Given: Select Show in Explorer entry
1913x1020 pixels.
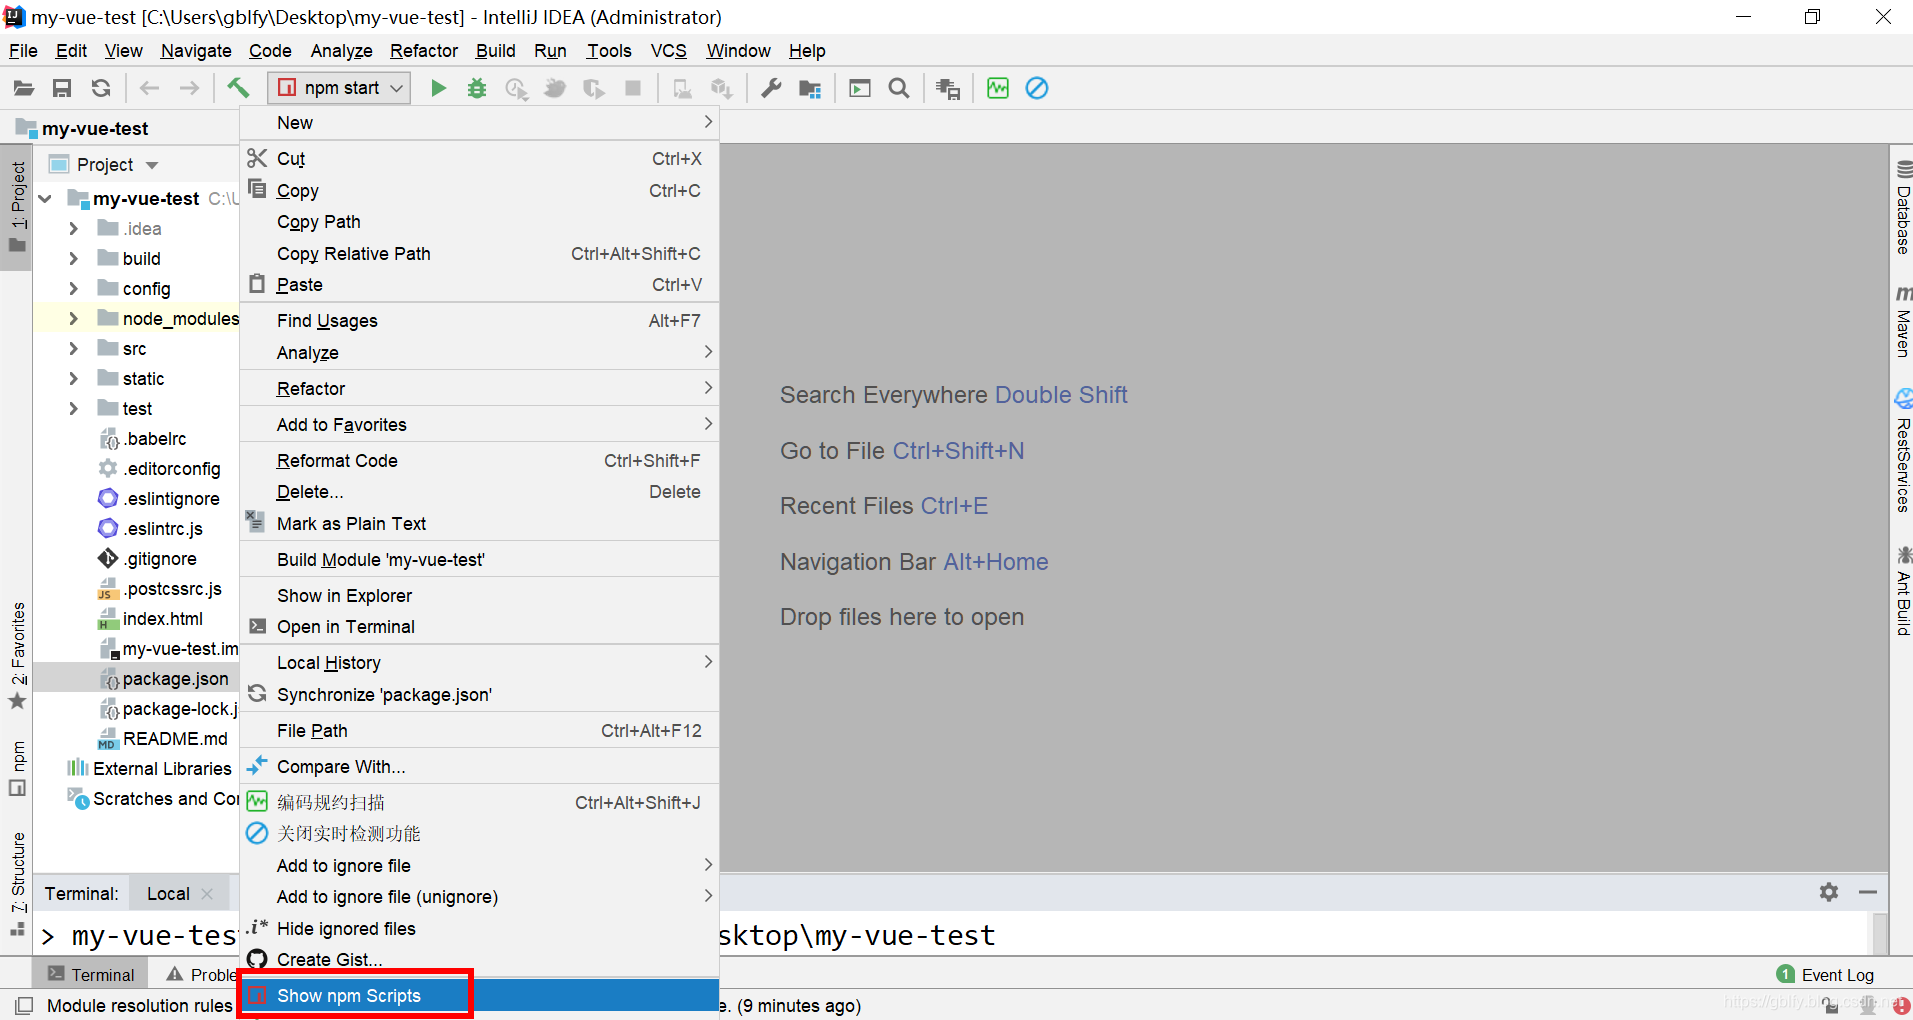Looking at the screenshot, I should (479, 596).
